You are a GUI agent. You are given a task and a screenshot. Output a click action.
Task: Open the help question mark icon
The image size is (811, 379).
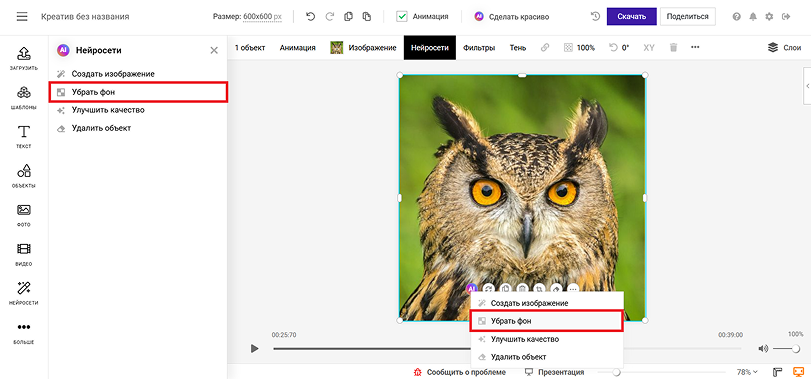point(737,17)
